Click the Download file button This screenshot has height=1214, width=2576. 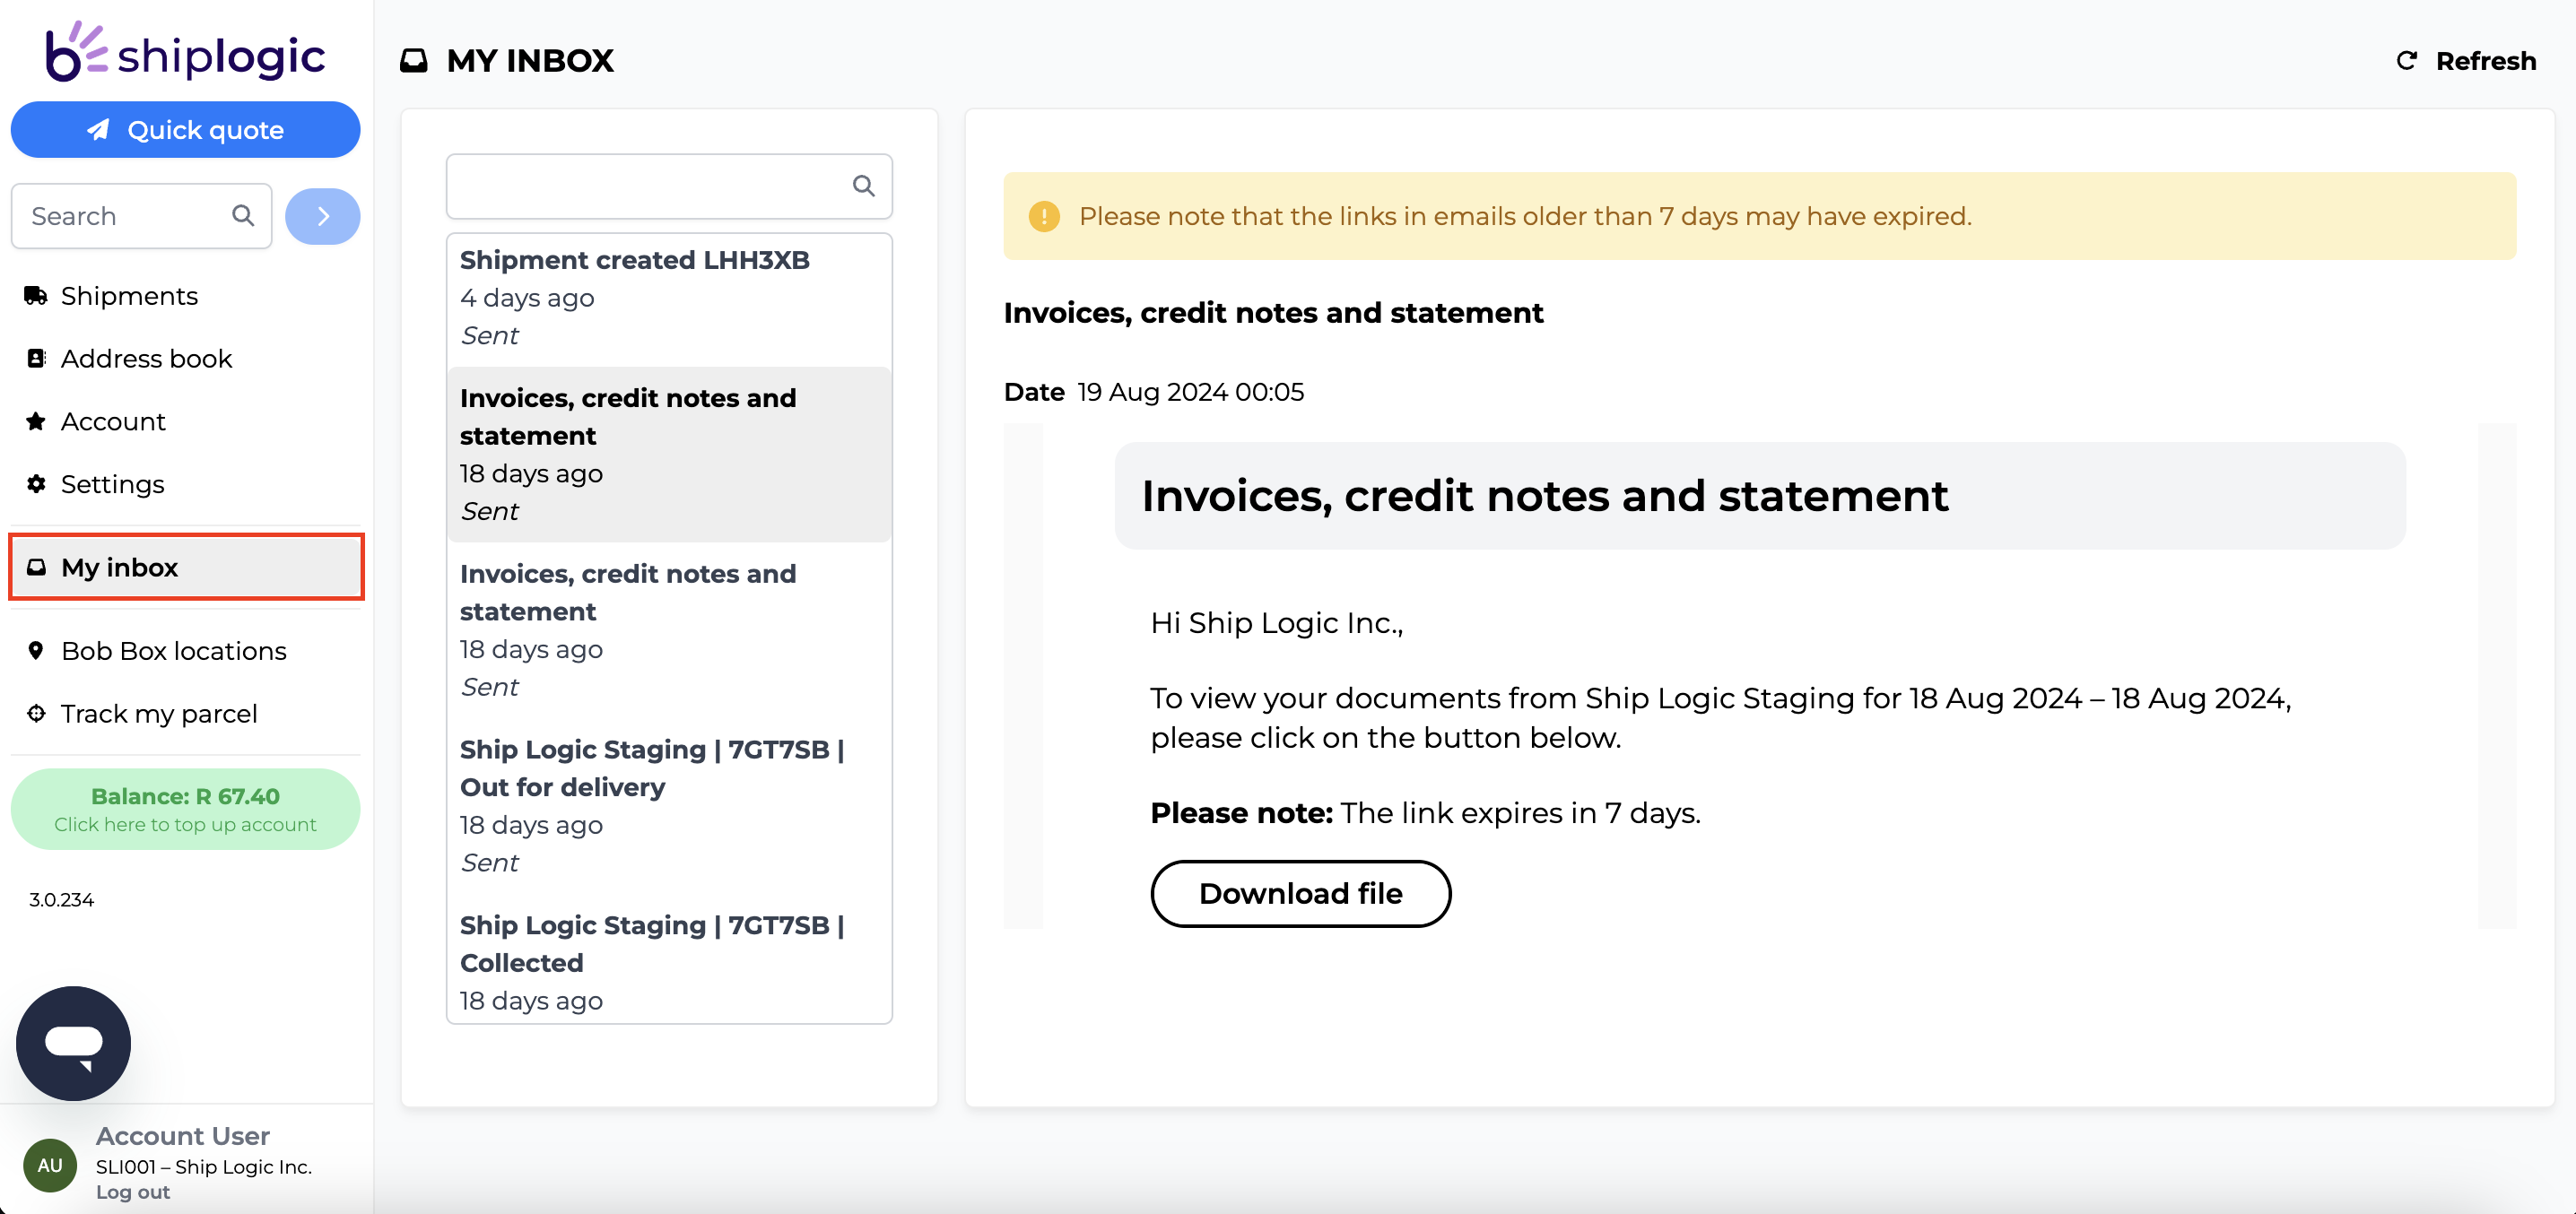click(x=1301, y=894)
